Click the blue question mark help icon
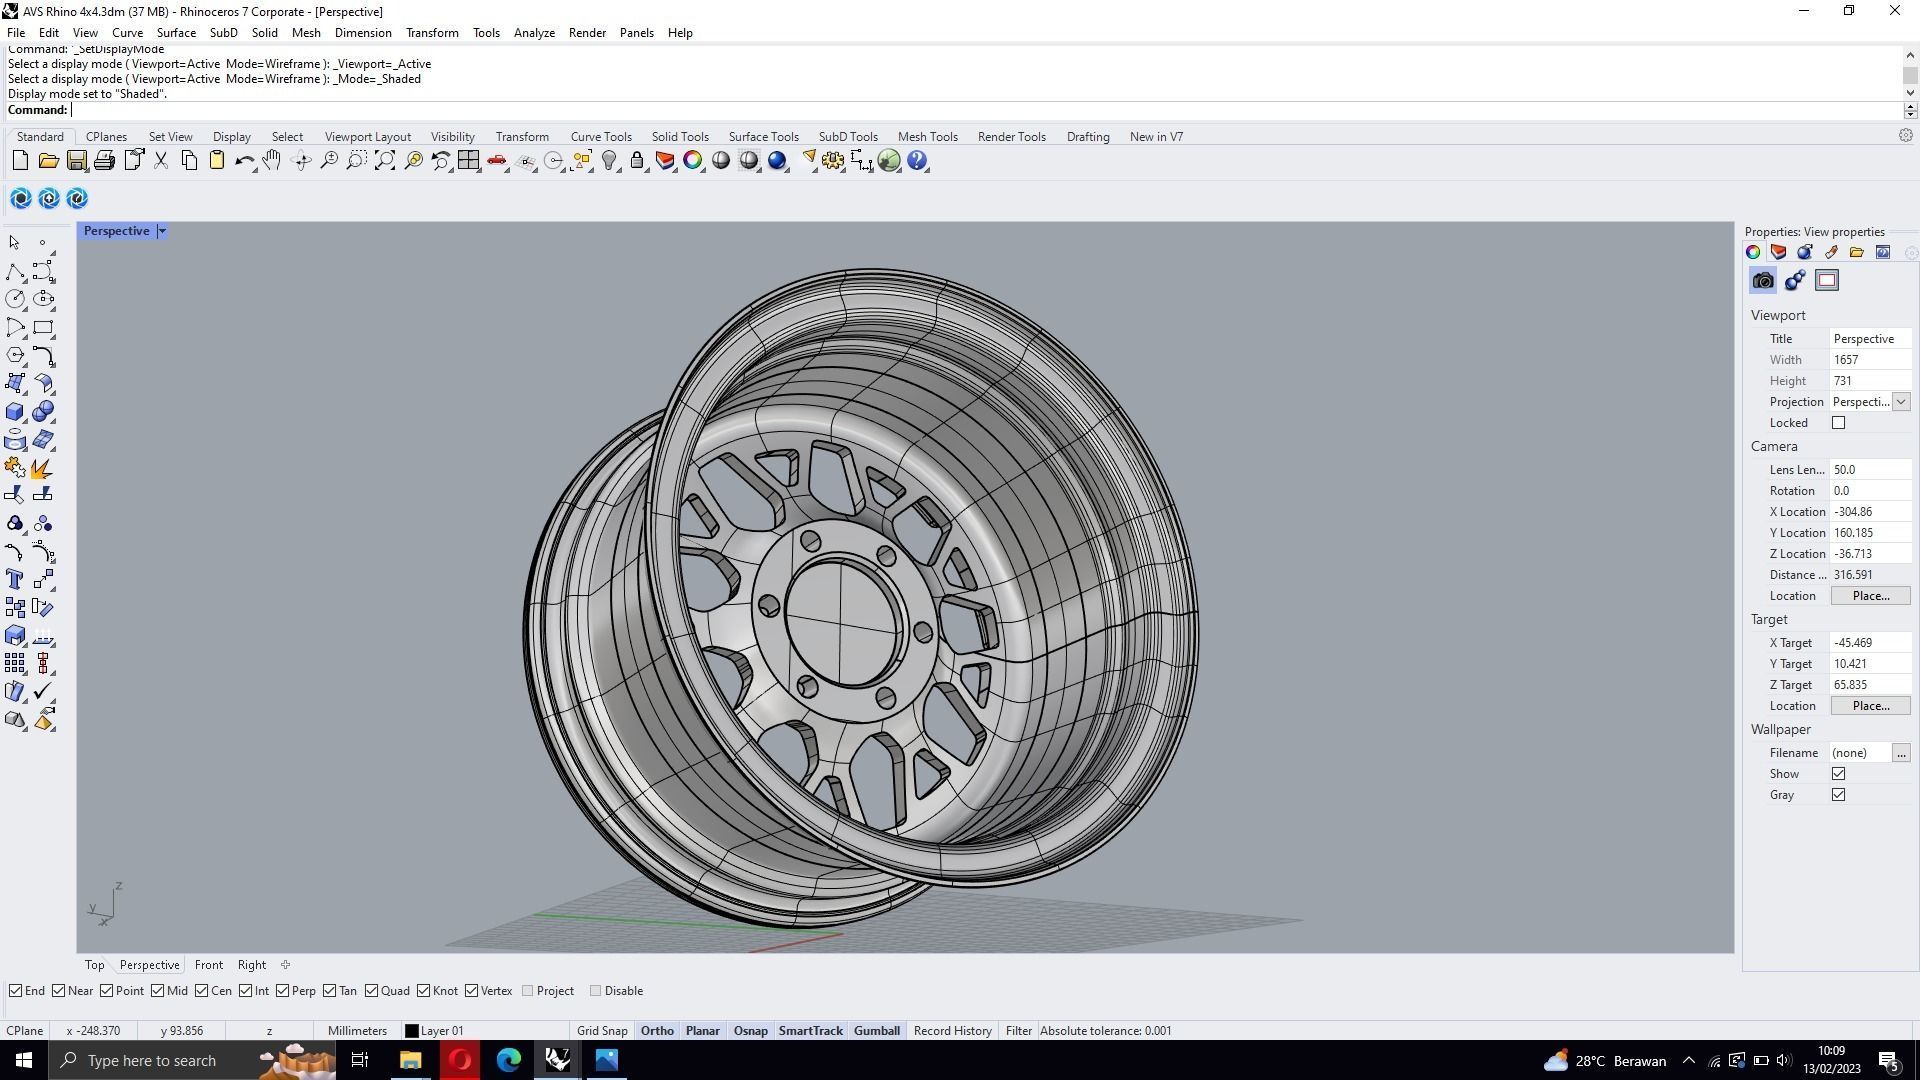The height and width of the screenshot is (1080, 1920). 917,160
